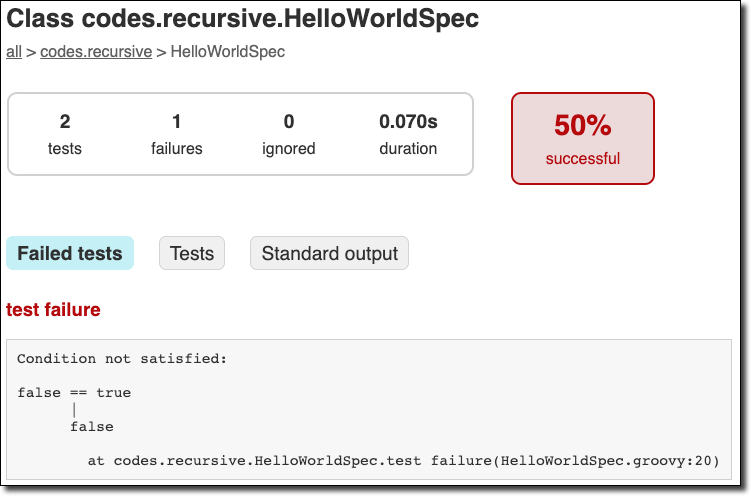Click the tests count number 2
The width and height of the screenshot is (751, 496).
tap(65, 122)
